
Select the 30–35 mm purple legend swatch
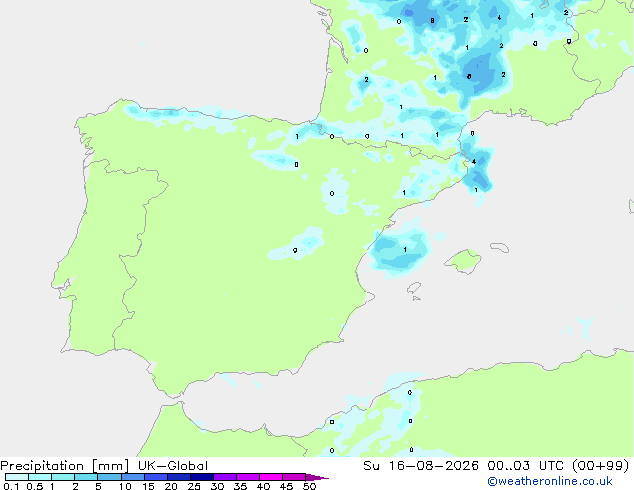[225, 477]
